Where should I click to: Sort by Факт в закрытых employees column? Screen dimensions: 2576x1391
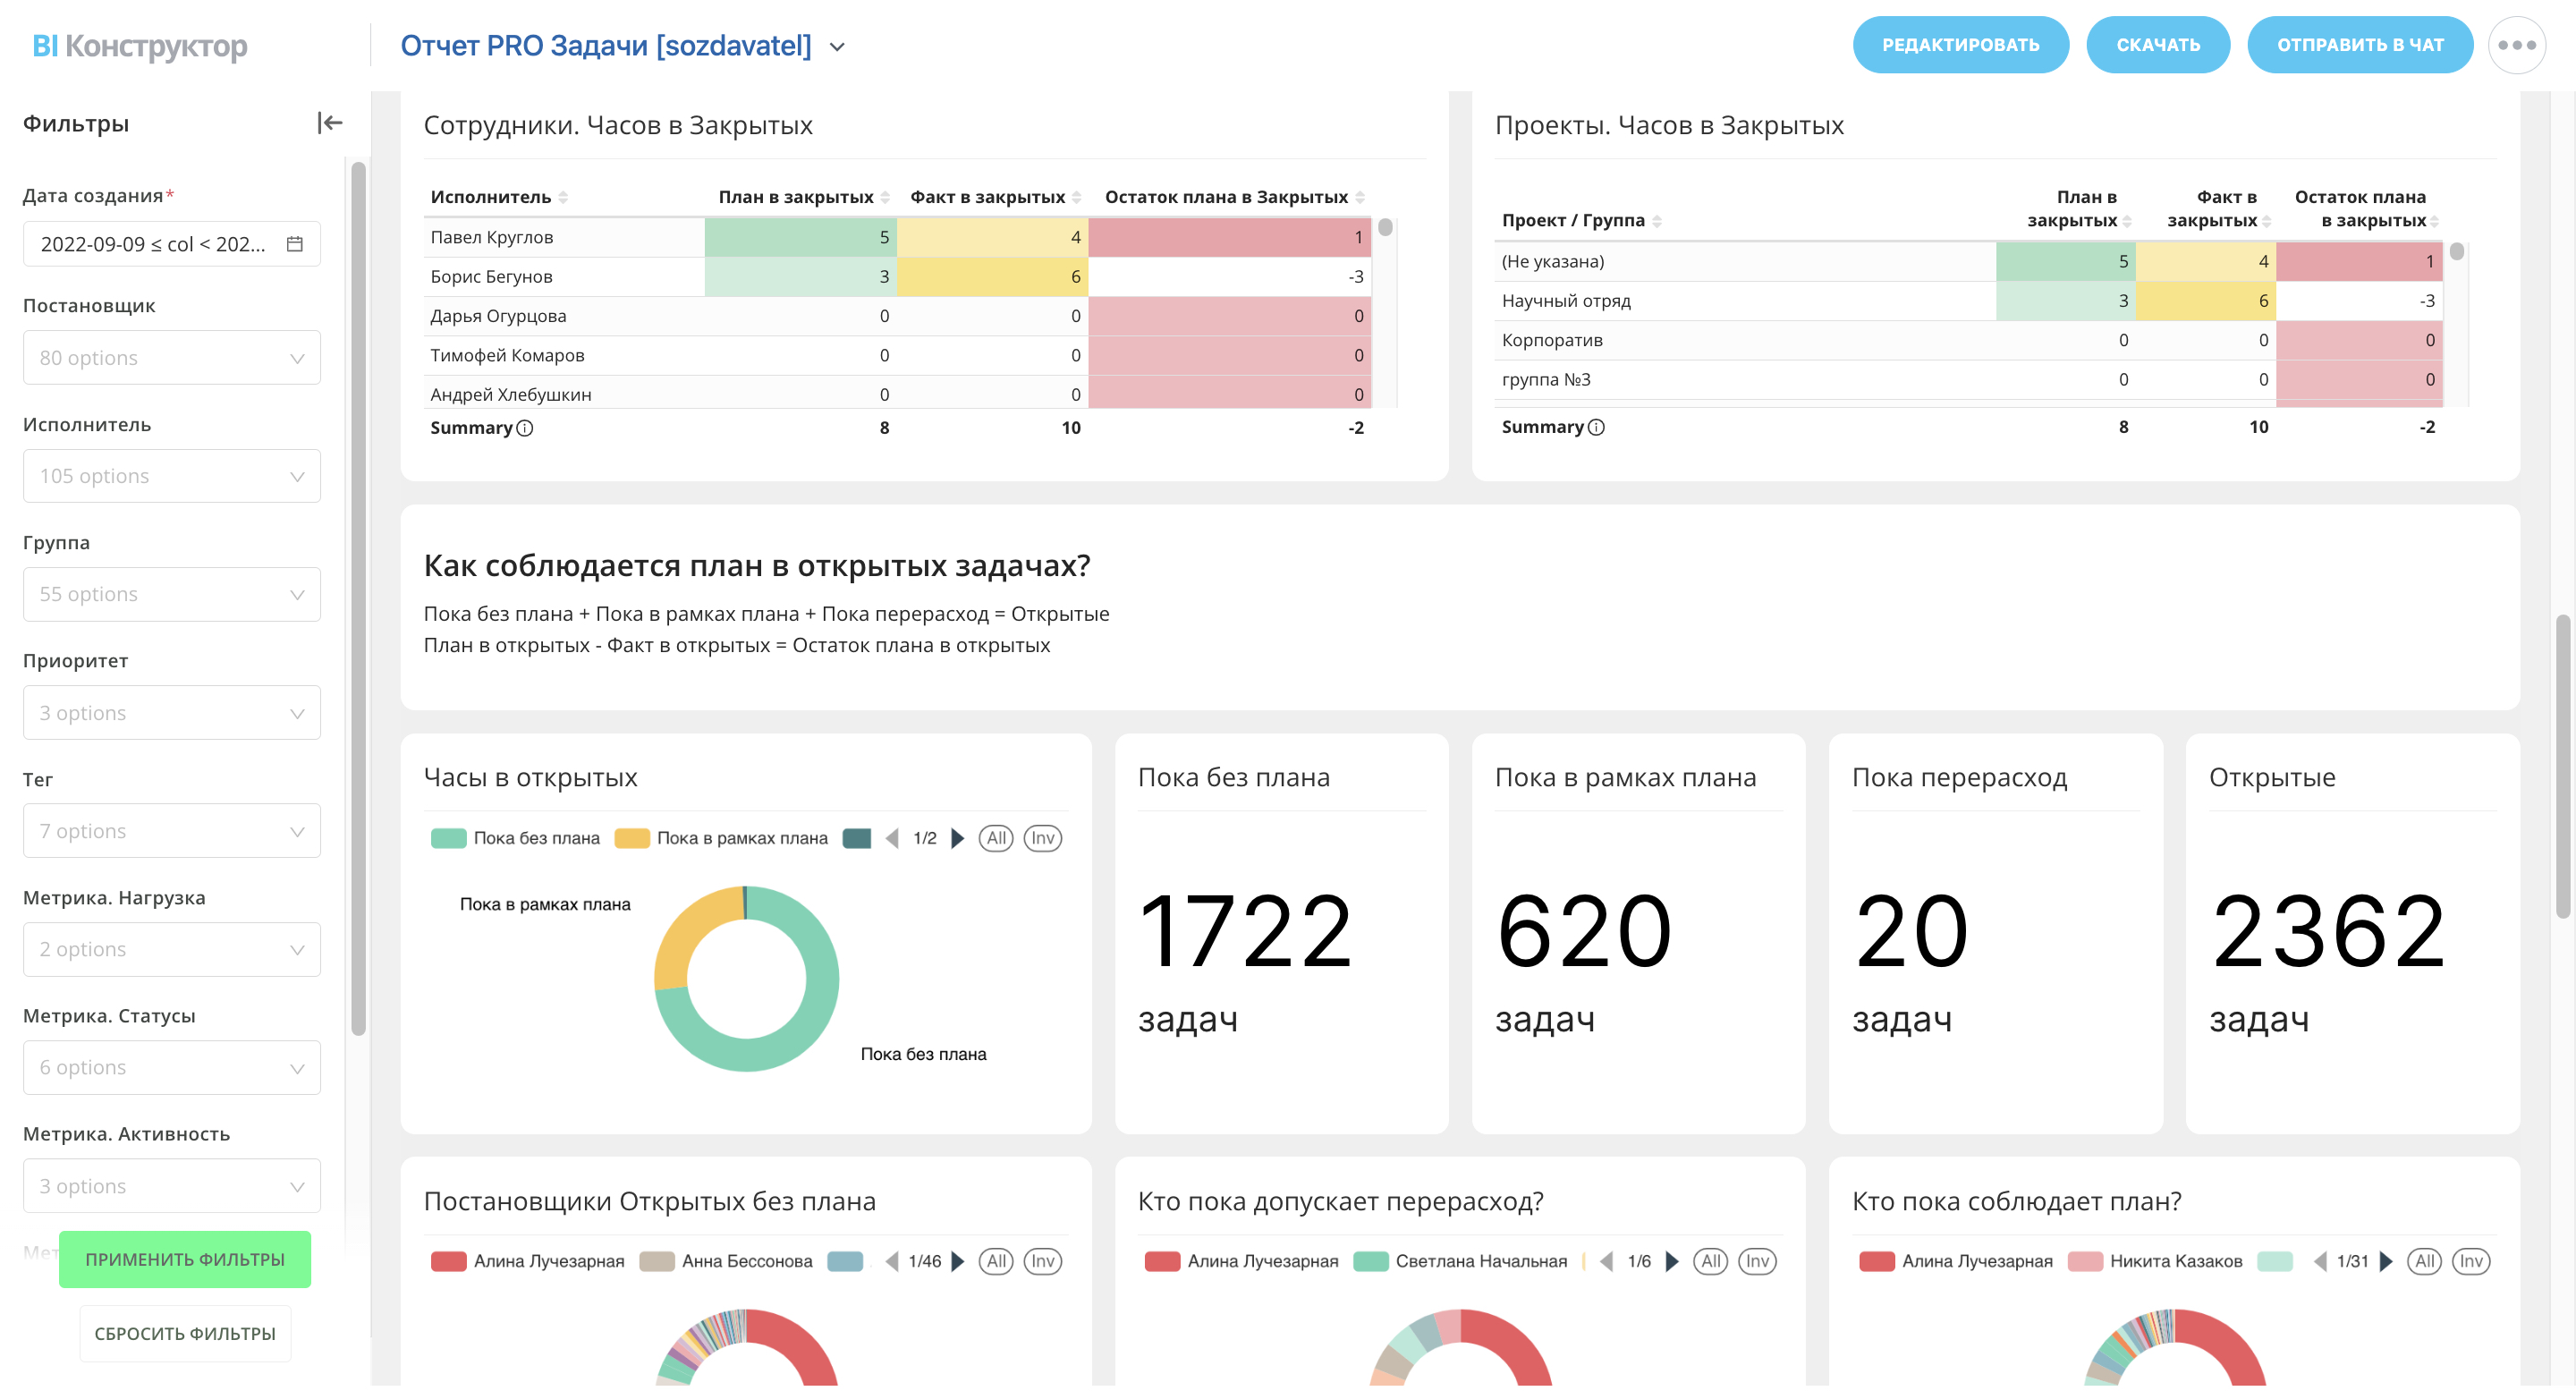[x=1076, y=198]
